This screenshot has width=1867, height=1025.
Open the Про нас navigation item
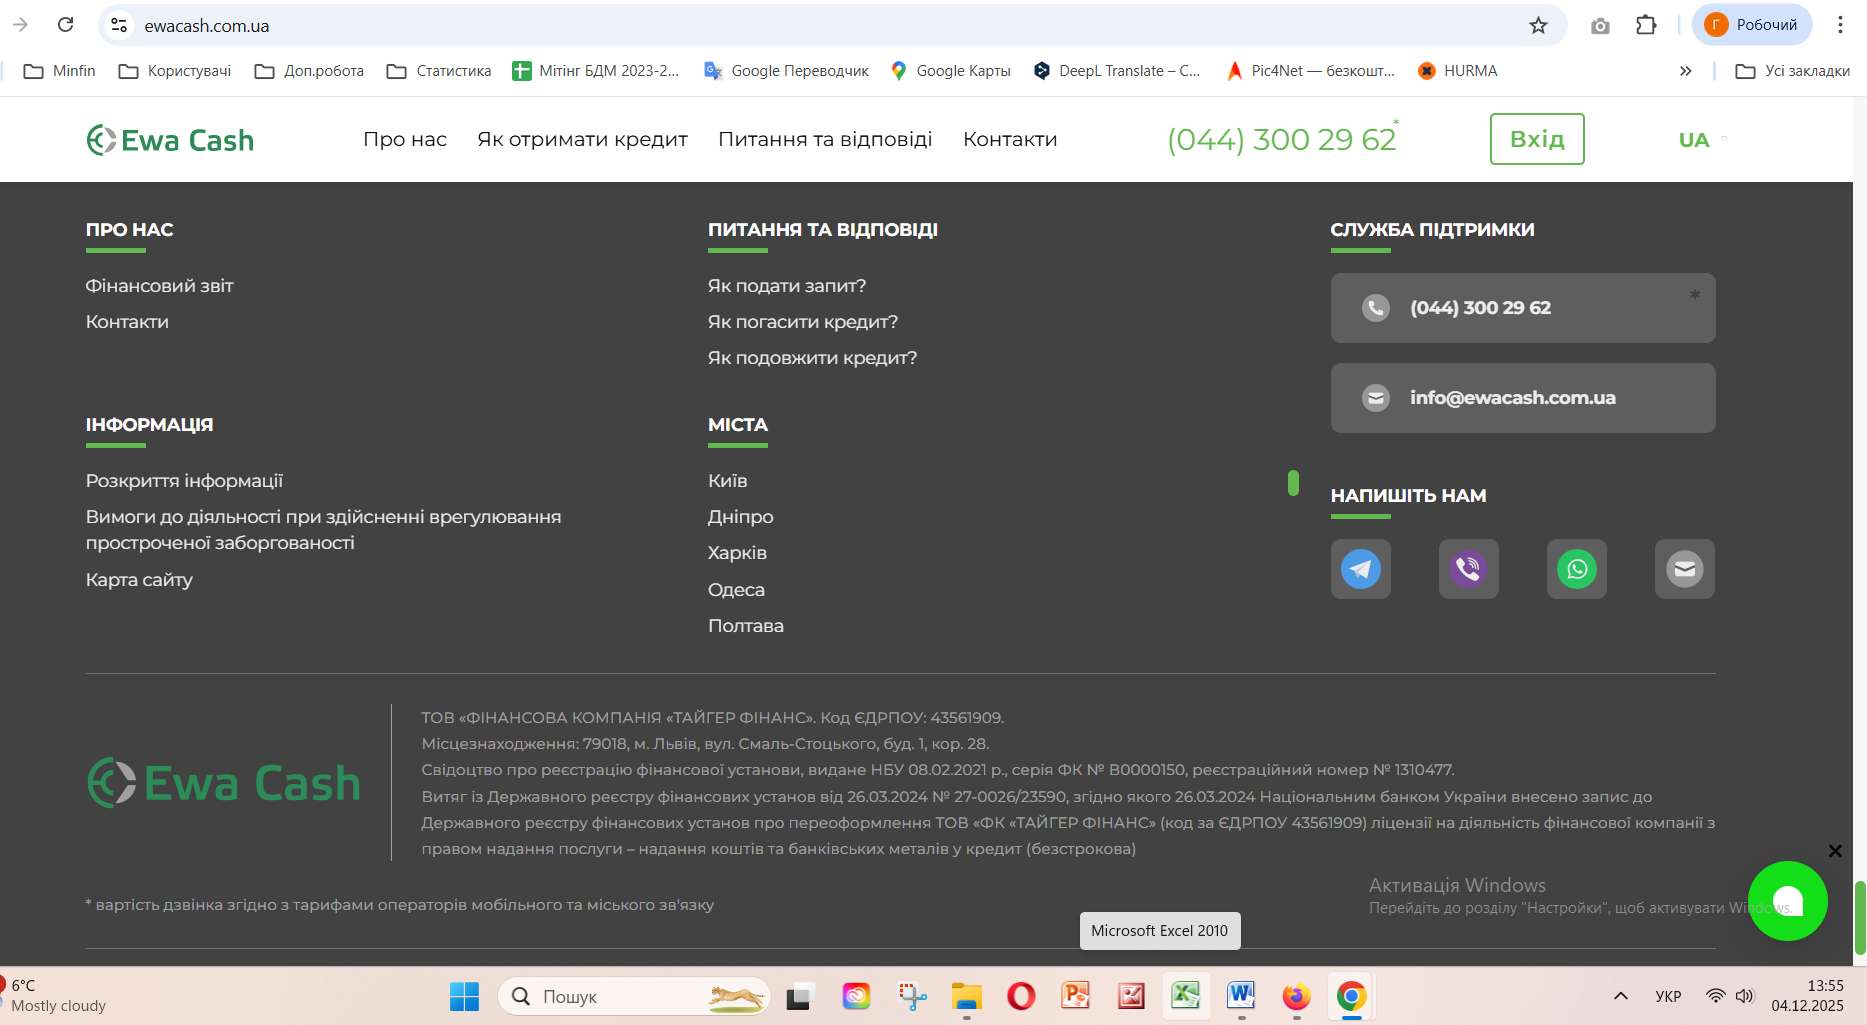pos(405,139)
